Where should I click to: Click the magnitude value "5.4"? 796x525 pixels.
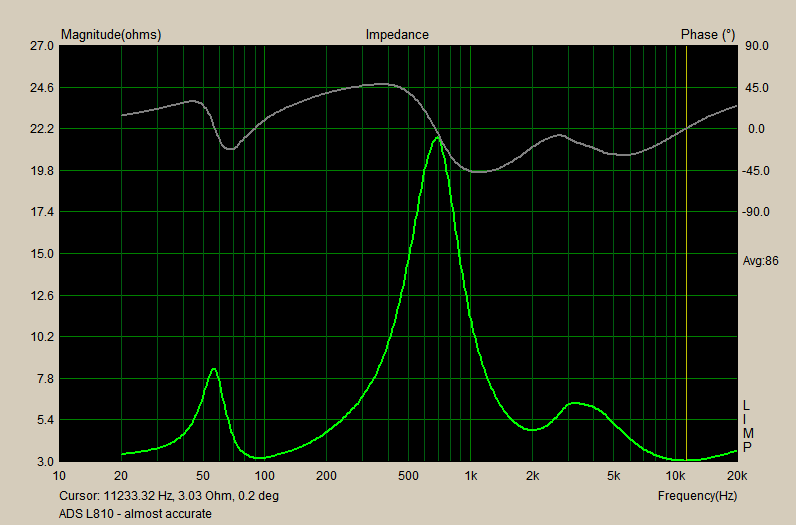tap(45, 420)
